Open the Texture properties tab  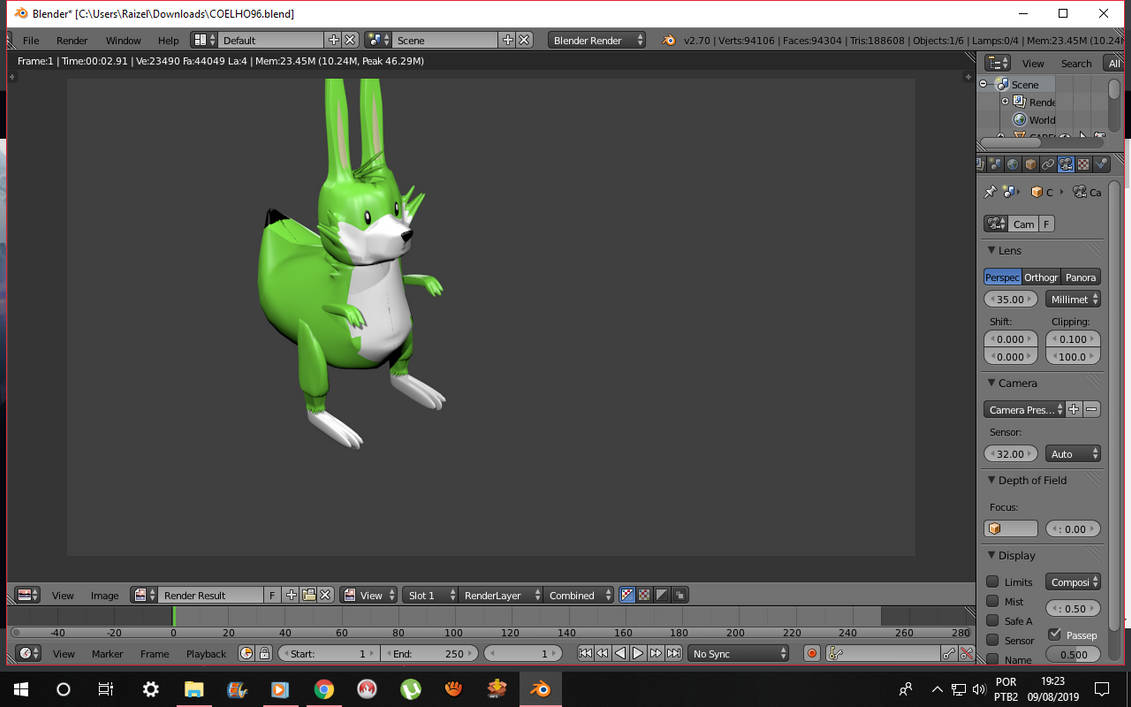tap(1083, 163)
